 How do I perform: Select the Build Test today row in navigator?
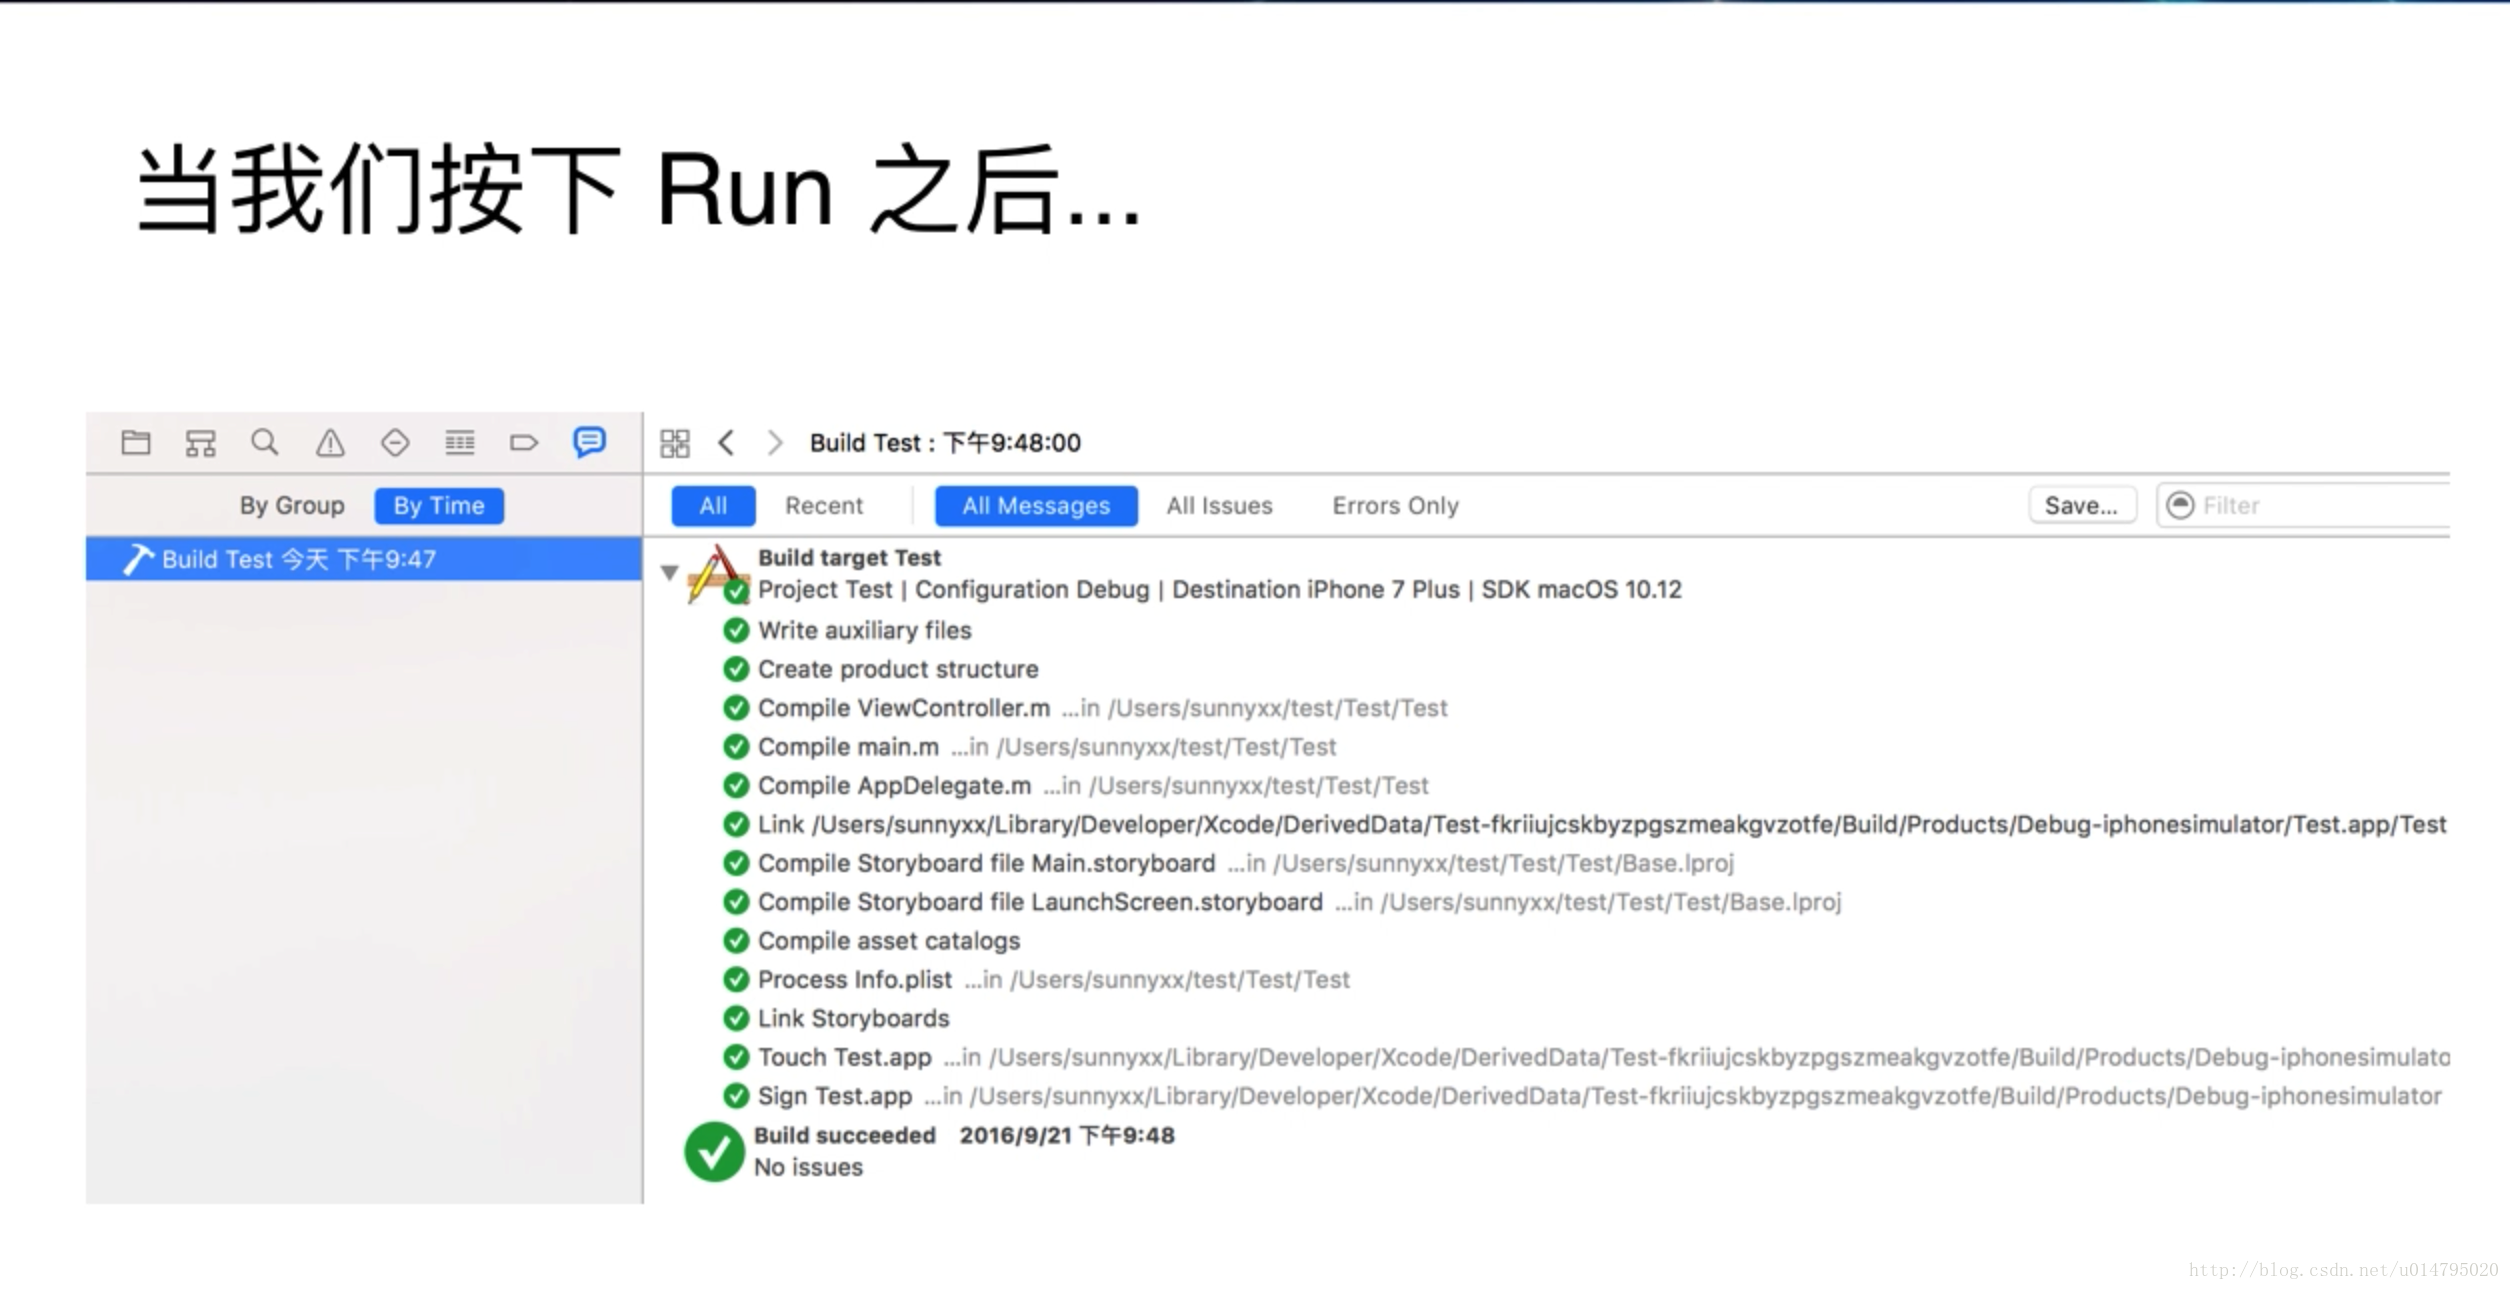pyautogui.click(x=364, y=559)
